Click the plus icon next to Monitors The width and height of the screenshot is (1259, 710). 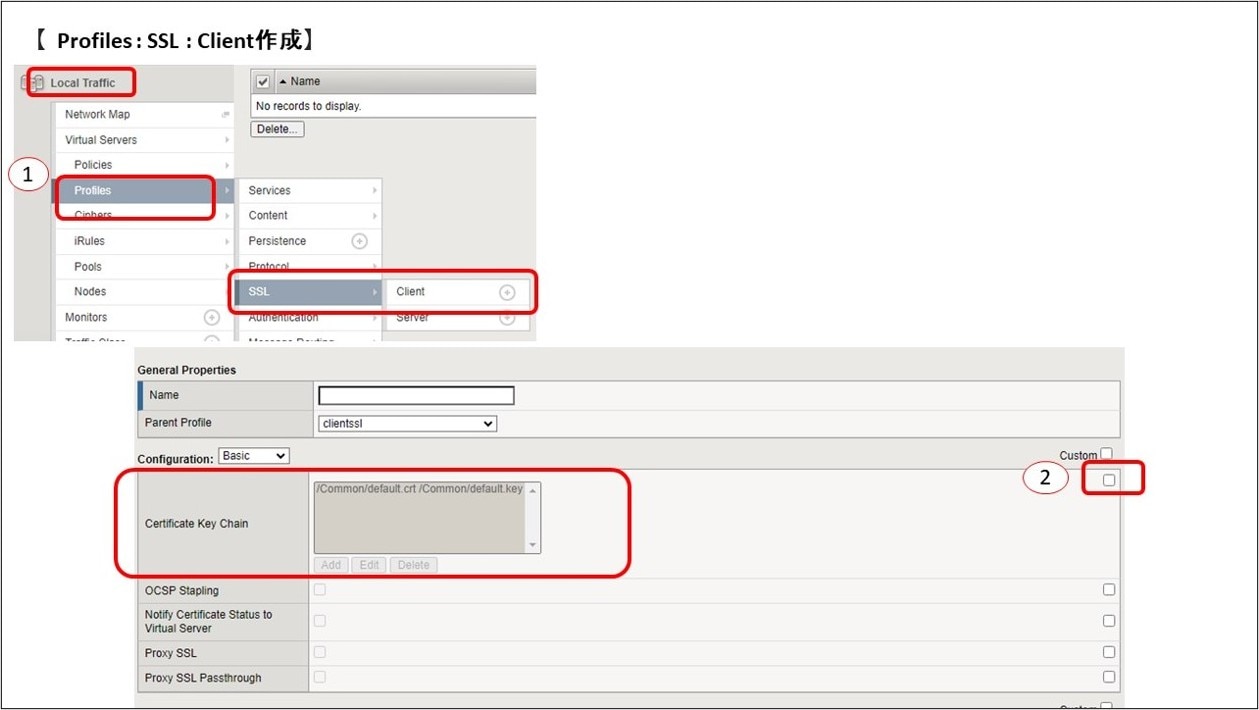[212, 317]
